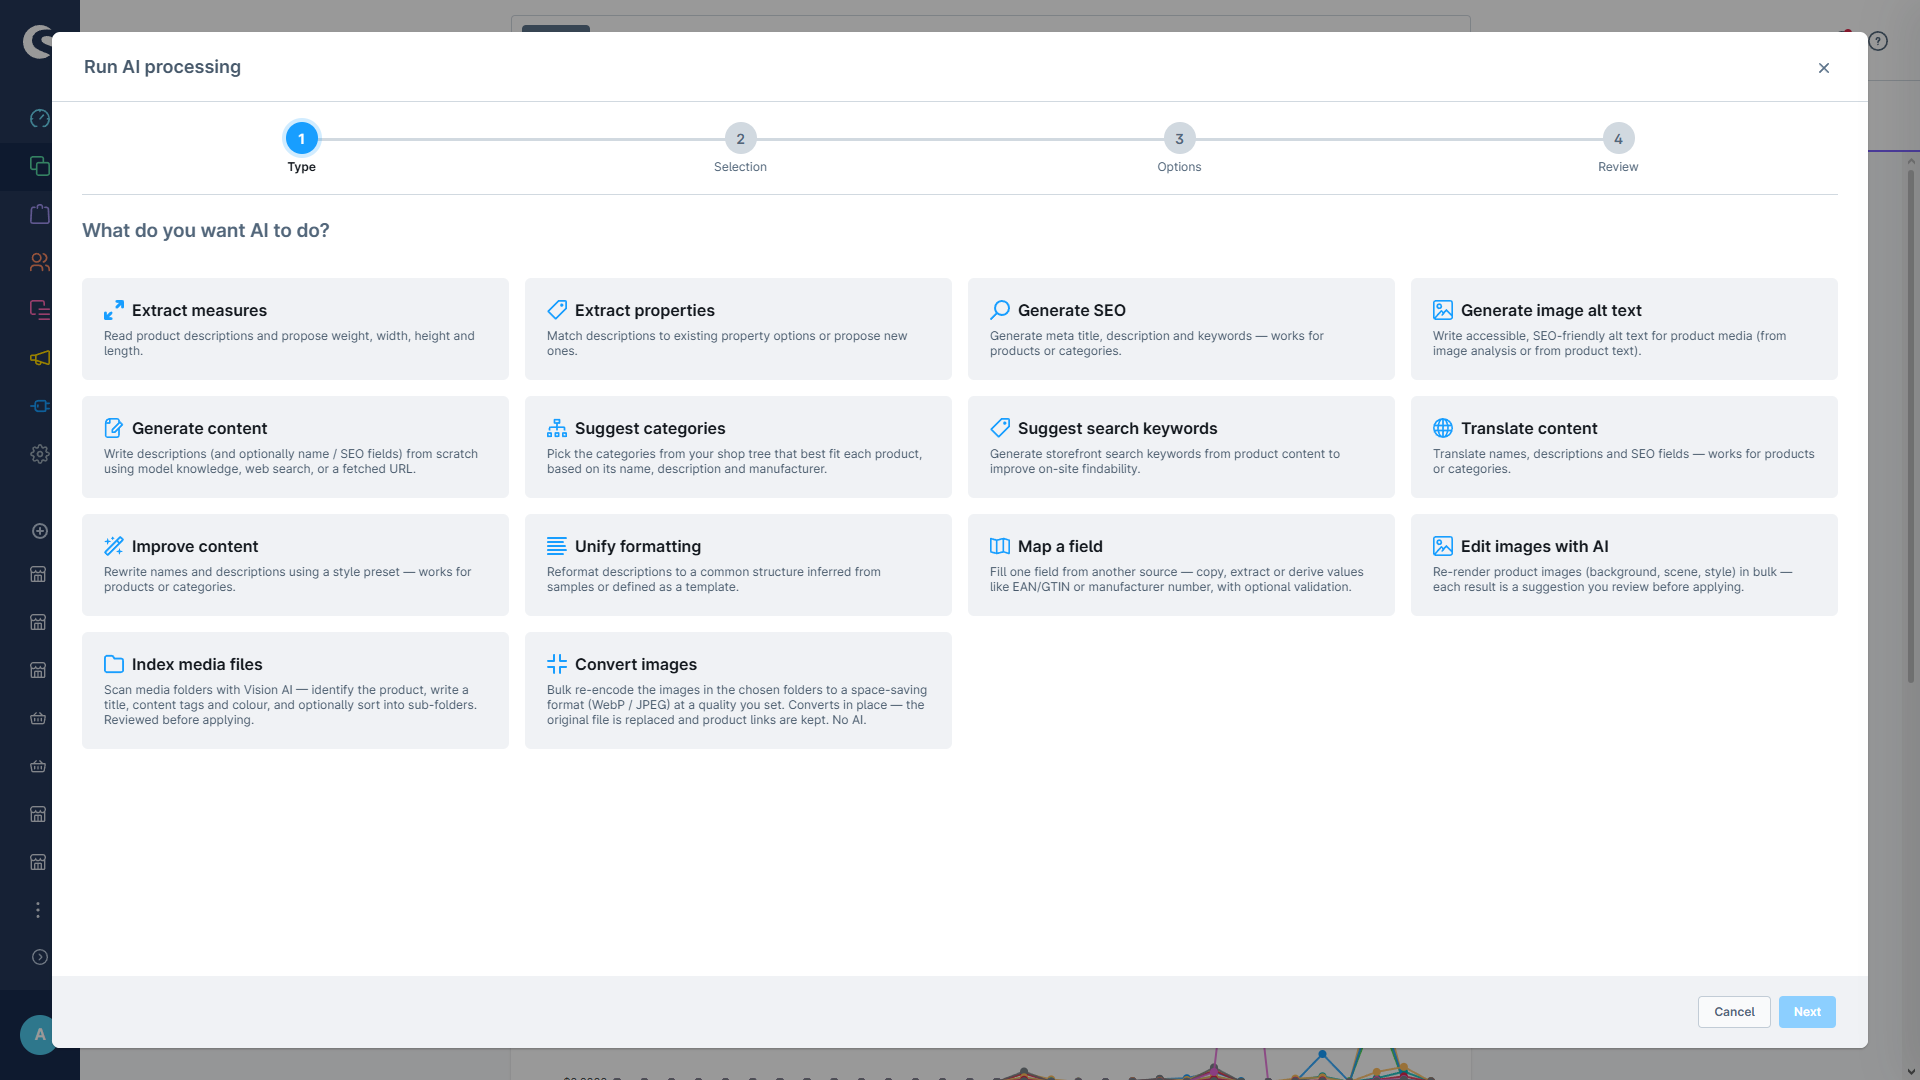Click the Generate content pencil icon

click(114, 428)
